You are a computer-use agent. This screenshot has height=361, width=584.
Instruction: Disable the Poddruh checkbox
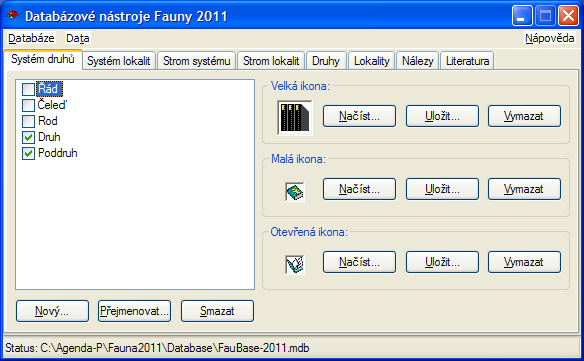click(28, 153)
